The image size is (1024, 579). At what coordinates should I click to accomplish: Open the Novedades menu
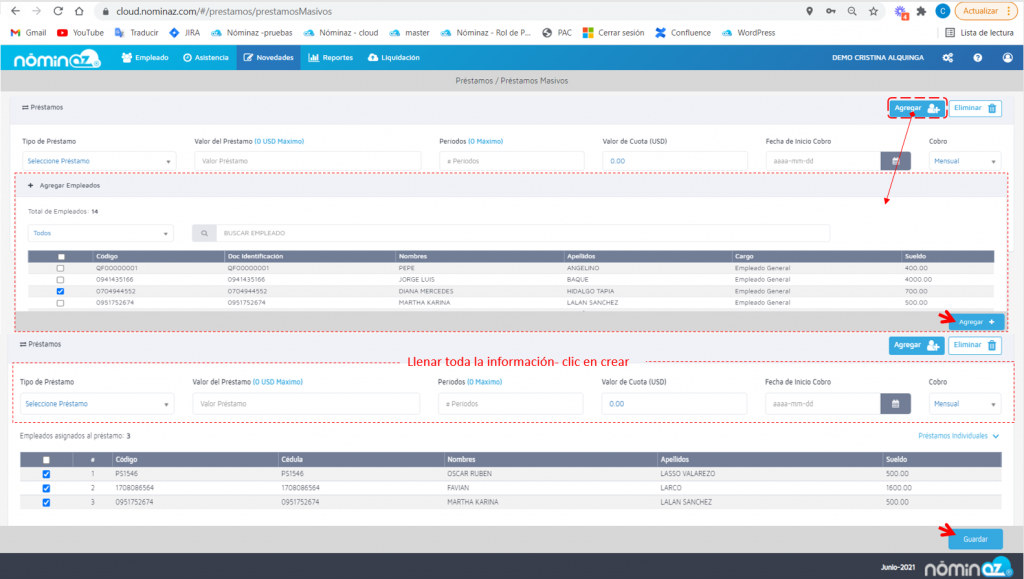tap(268, 57)
